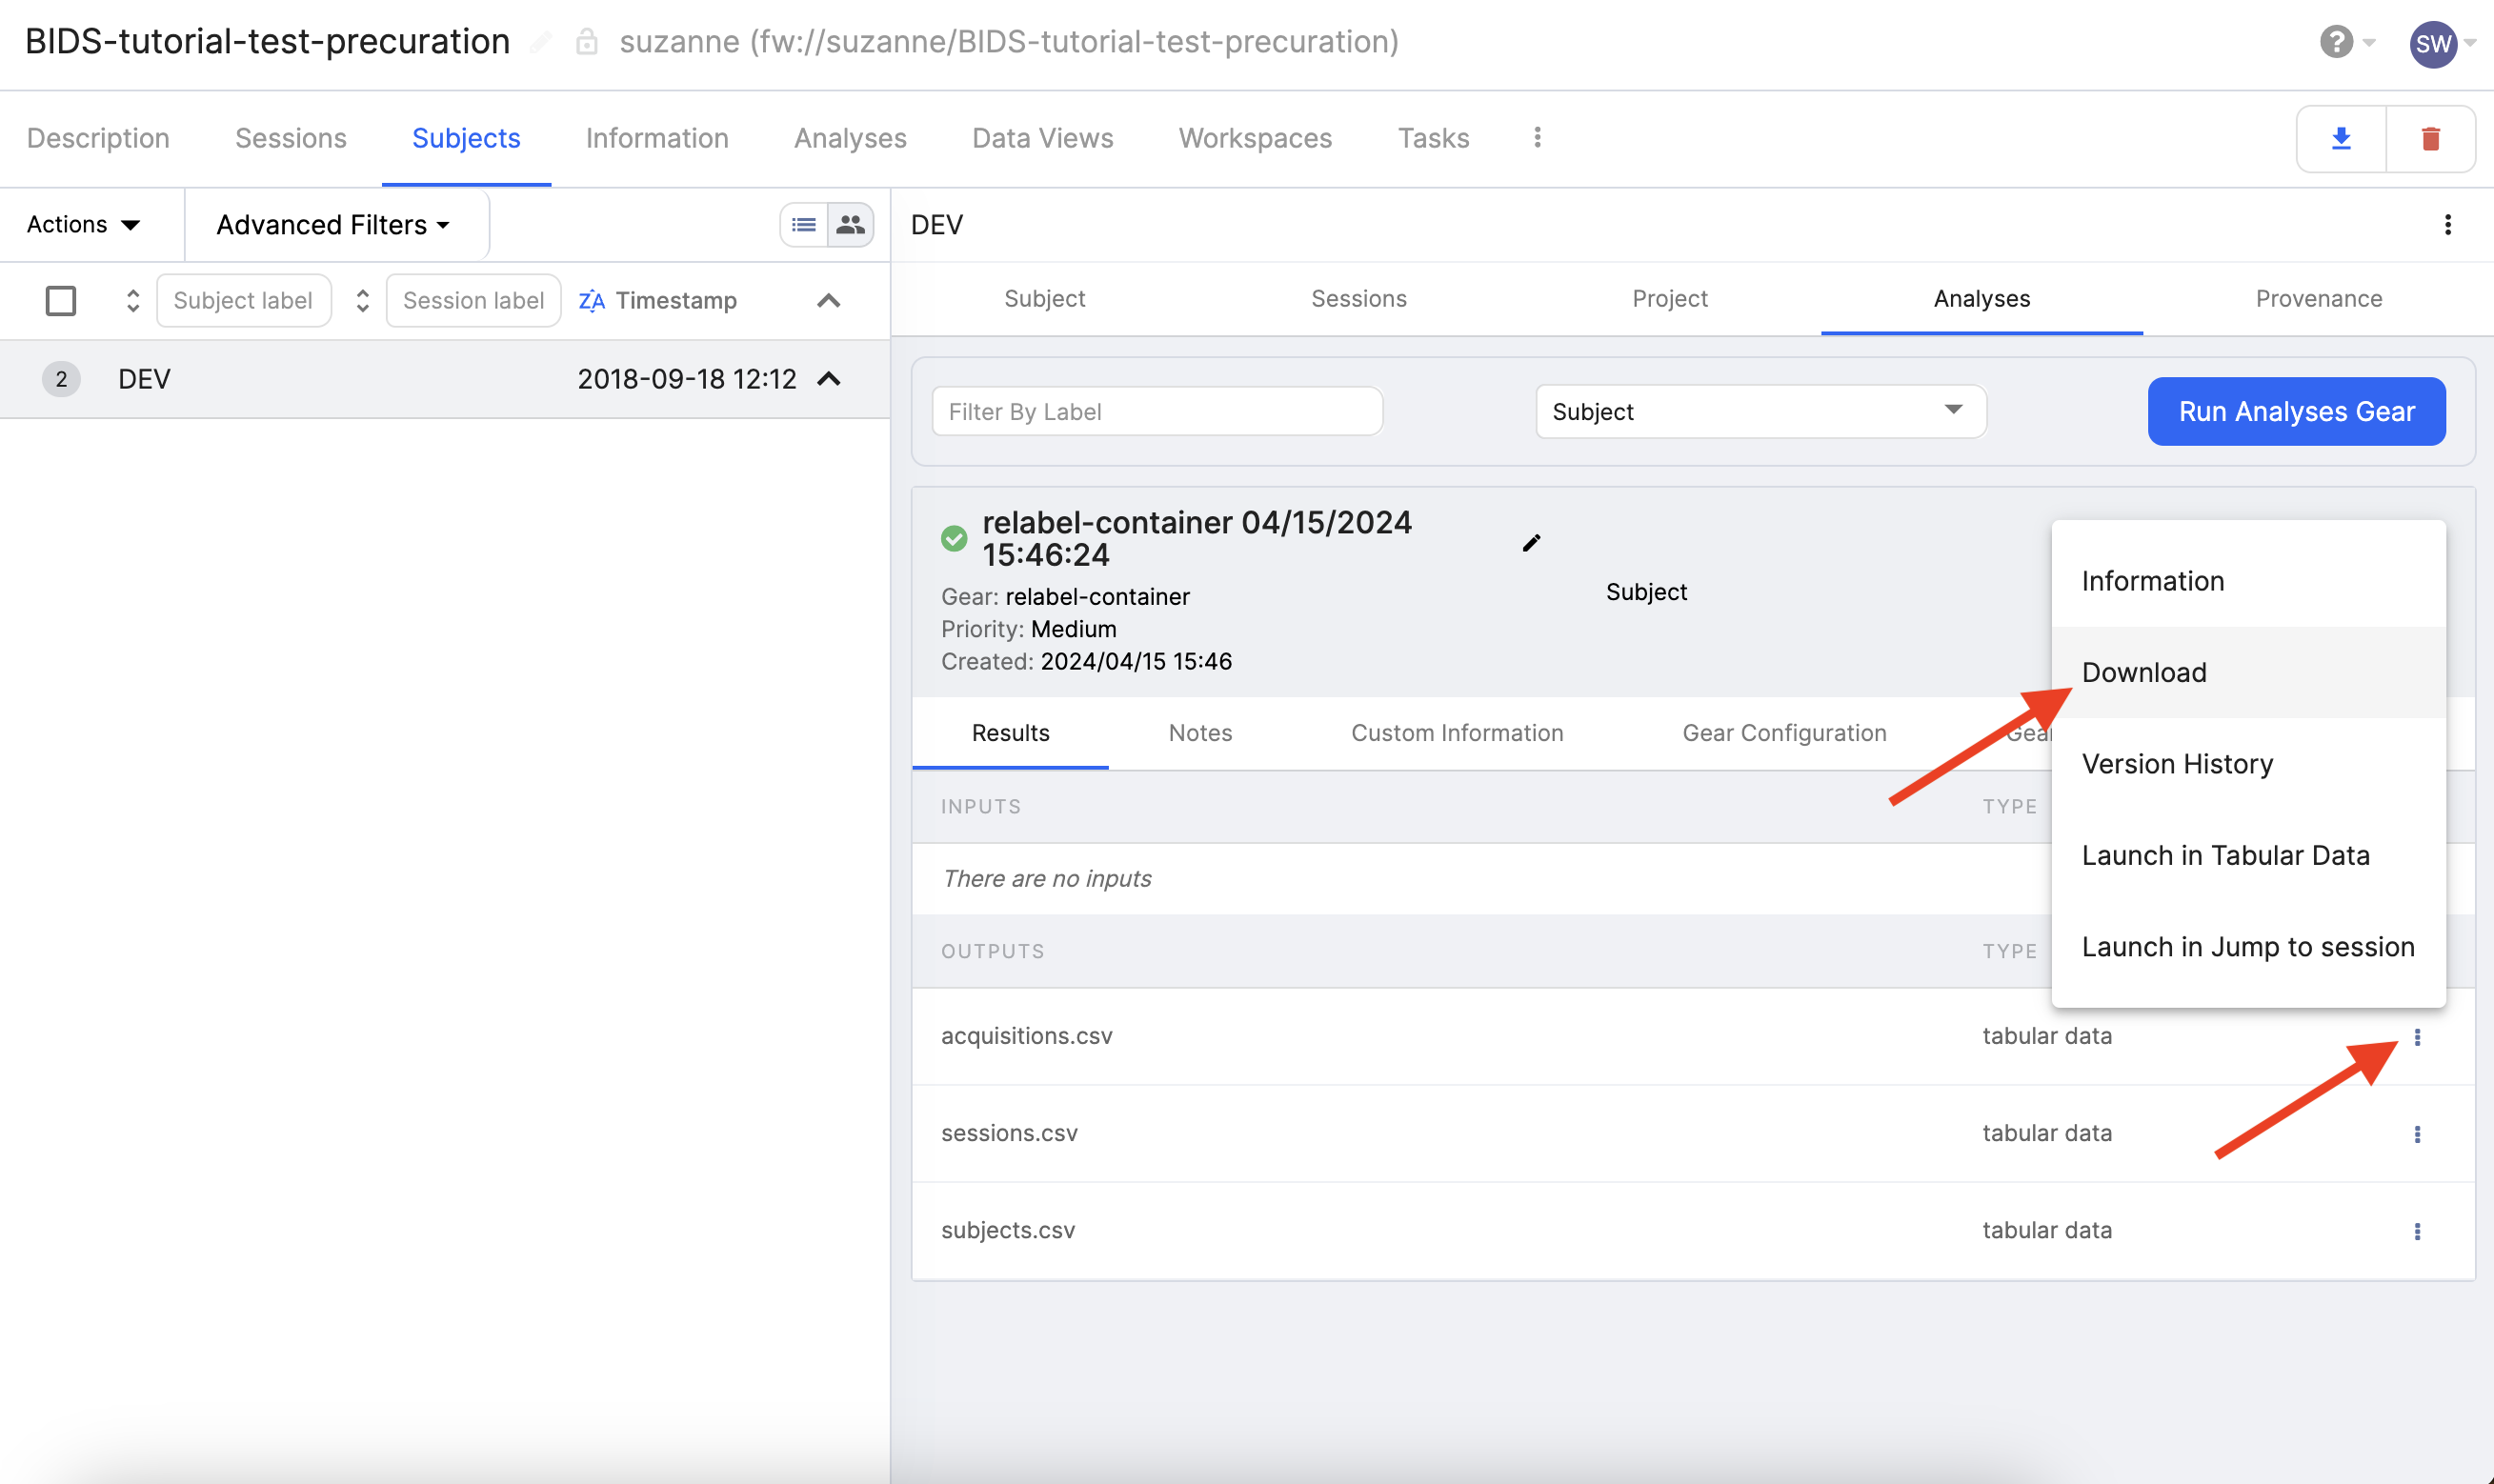Click the lock icon beside project name
2494x1484 pixels.
[x=587, y=42]
